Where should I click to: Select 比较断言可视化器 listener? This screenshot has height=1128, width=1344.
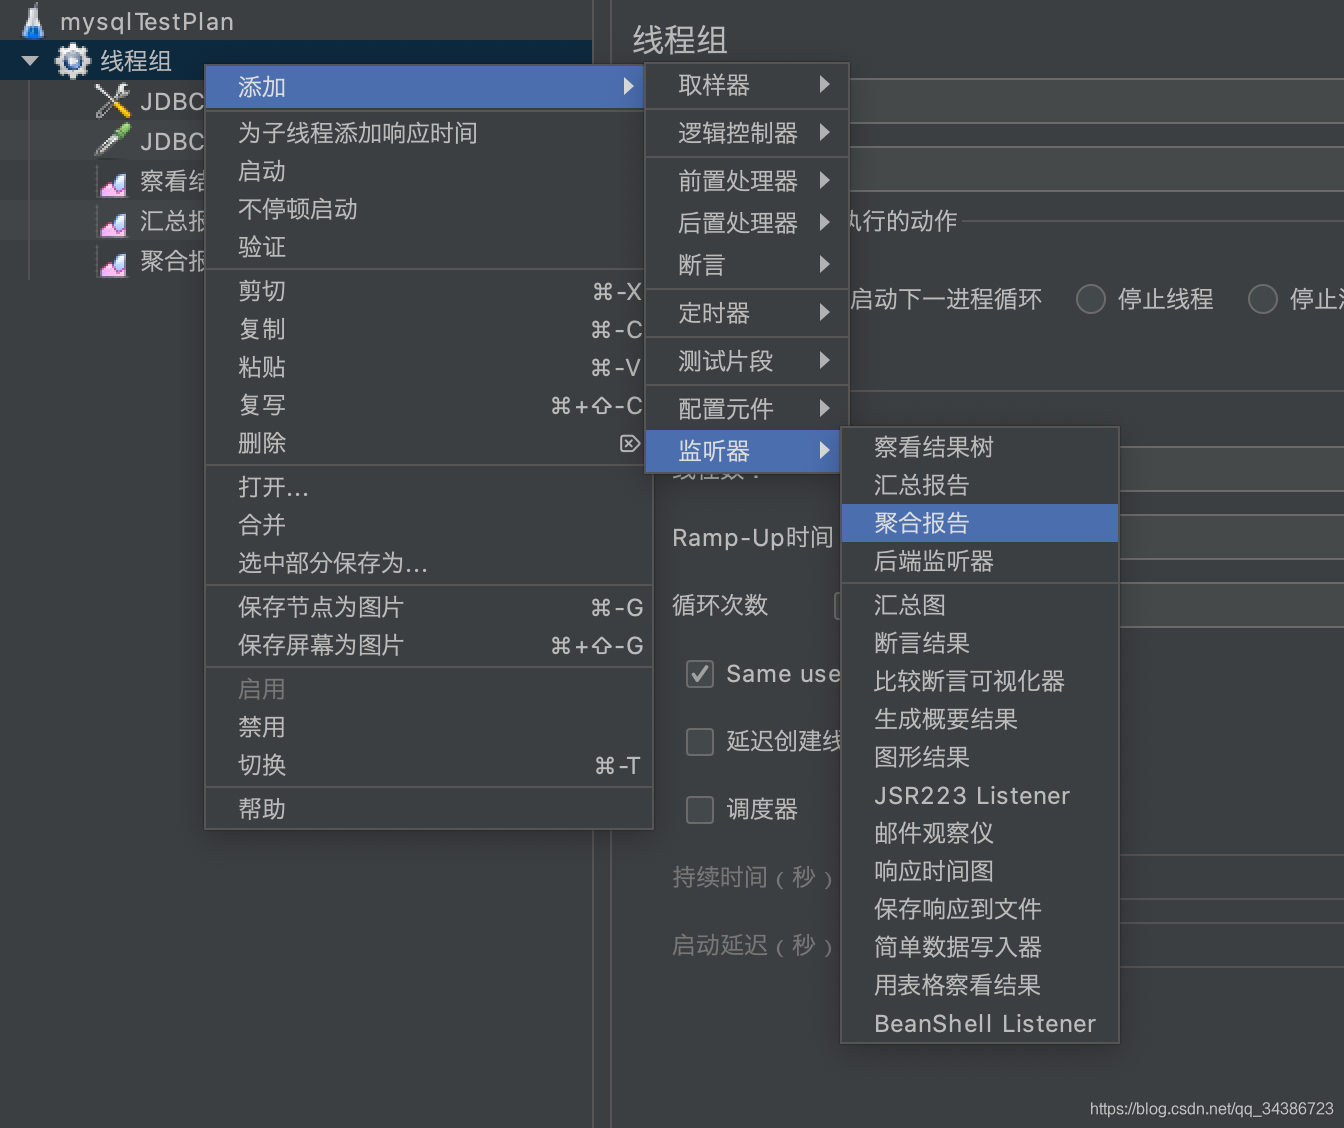pyautogui.click(x=980, y=681)
